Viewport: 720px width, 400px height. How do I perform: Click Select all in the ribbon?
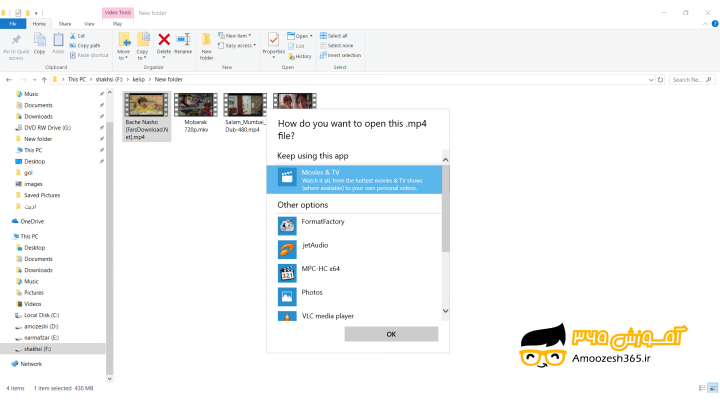click(x=333, y=36)
